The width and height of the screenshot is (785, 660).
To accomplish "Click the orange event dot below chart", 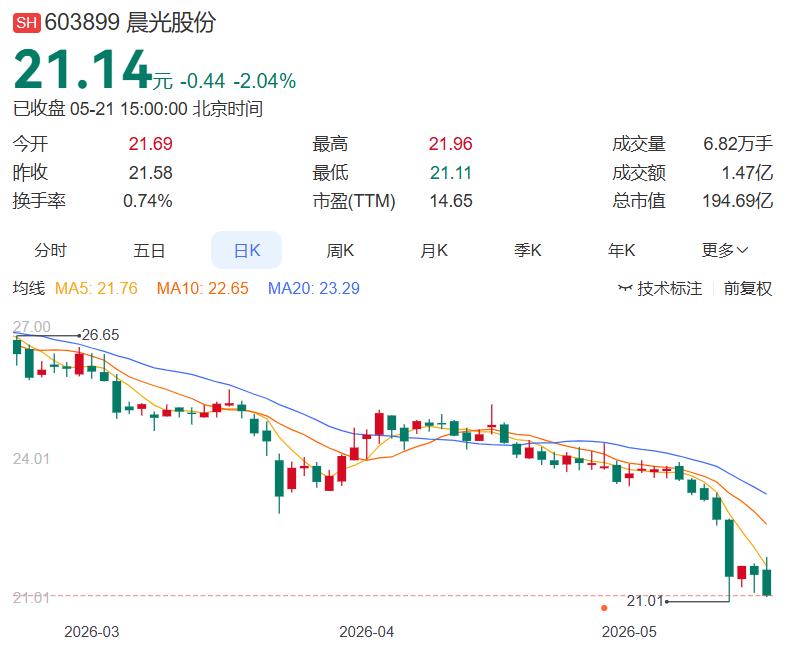I will click(x=604, y=608).
